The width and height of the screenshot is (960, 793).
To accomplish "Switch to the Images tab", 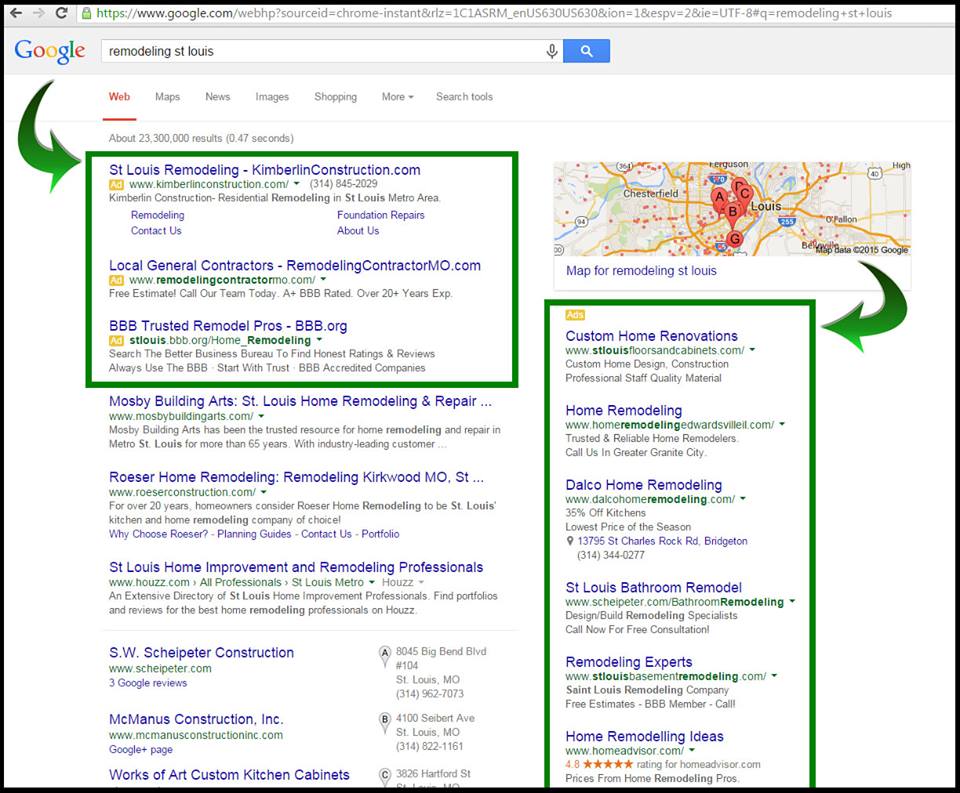I will tap(272, 97).
